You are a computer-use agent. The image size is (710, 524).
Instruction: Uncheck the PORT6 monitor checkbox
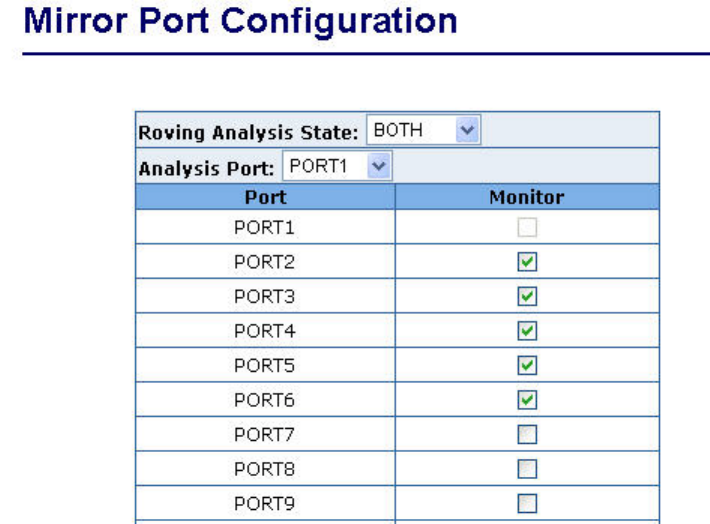[527, 399]
